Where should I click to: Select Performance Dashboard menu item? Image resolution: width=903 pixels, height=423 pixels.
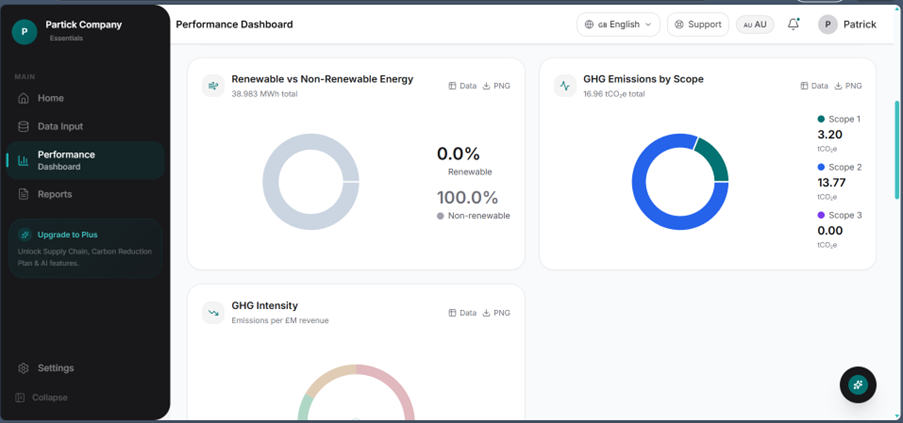85,161
